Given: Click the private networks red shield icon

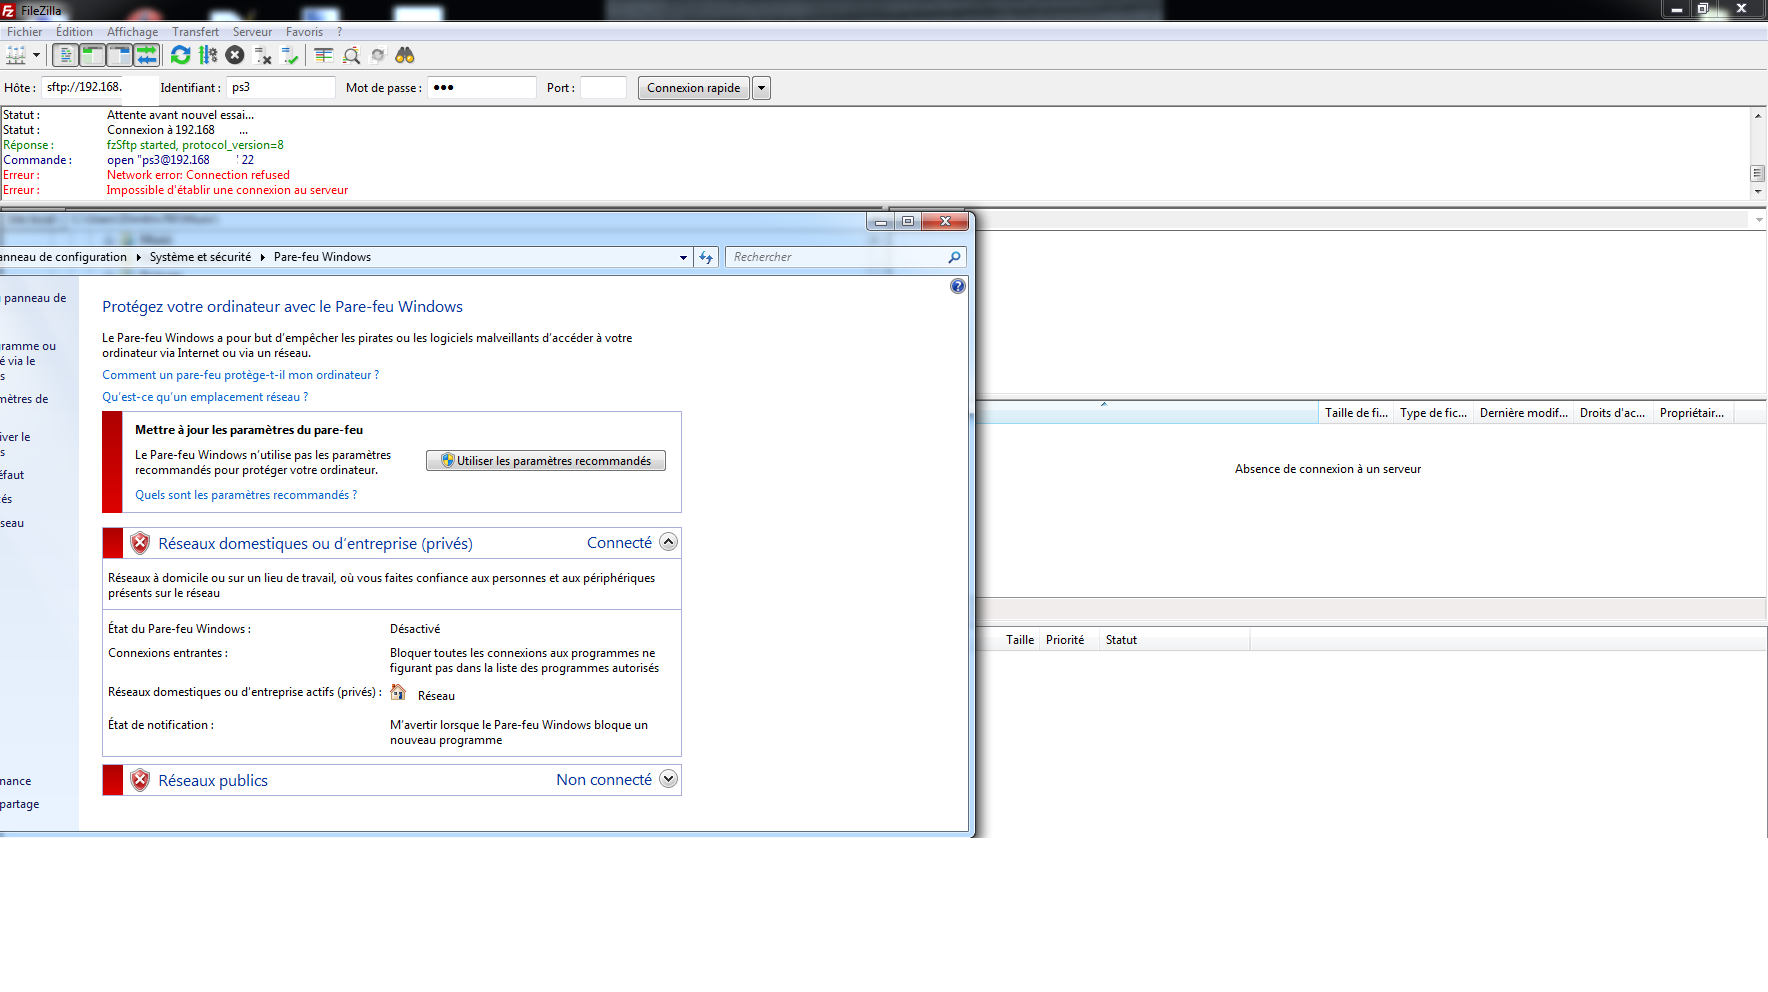Looking at the screenshot, I should [140, 543].
